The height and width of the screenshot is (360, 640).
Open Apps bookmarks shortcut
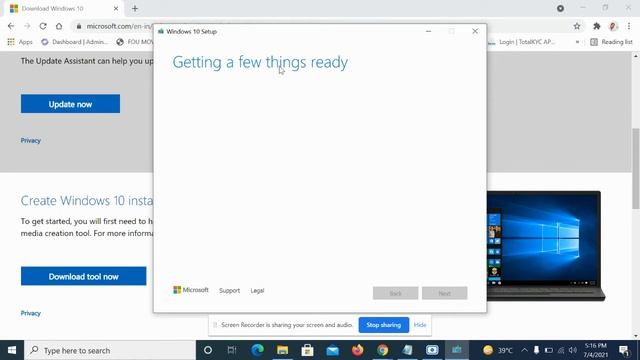pyautogui.click(x=20, y=42)
